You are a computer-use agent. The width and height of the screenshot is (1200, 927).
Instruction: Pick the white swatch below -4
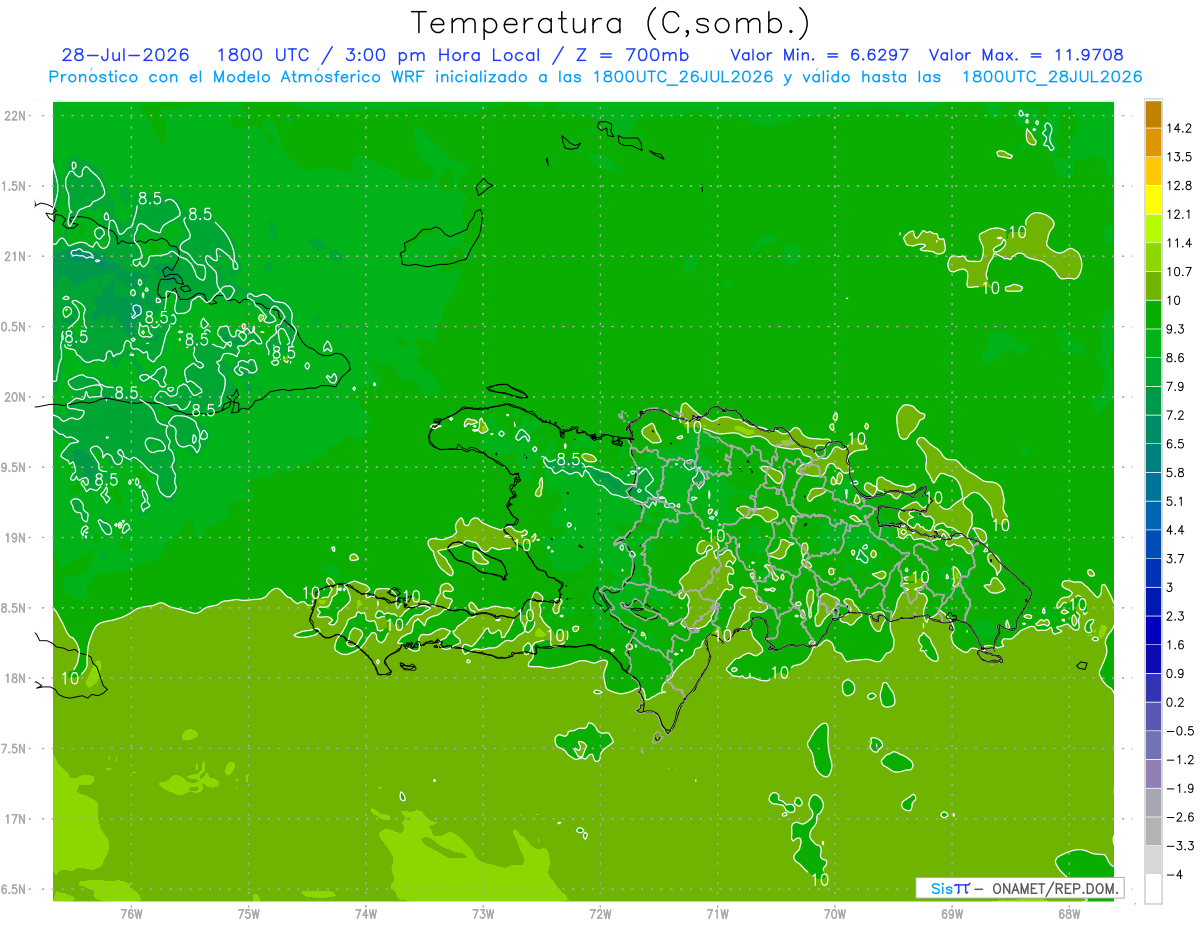[1153, 888]
